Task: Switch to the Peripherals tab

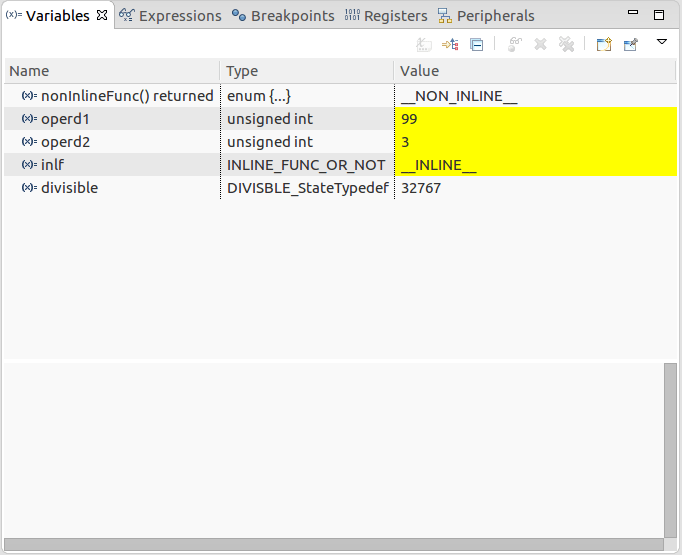Action: (x=486, y=16)
